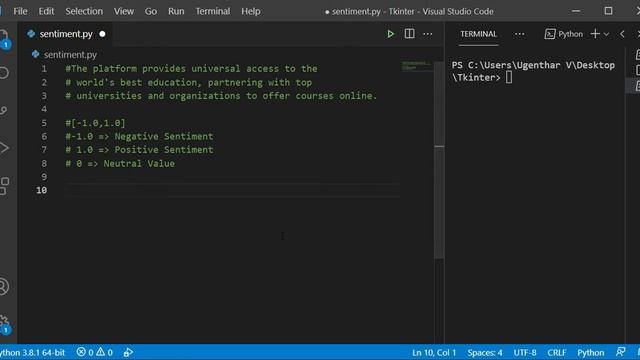The height and width of the screenshot is (360, 640).
Task: Open the View menu
Action: click(x=124, y=11)
